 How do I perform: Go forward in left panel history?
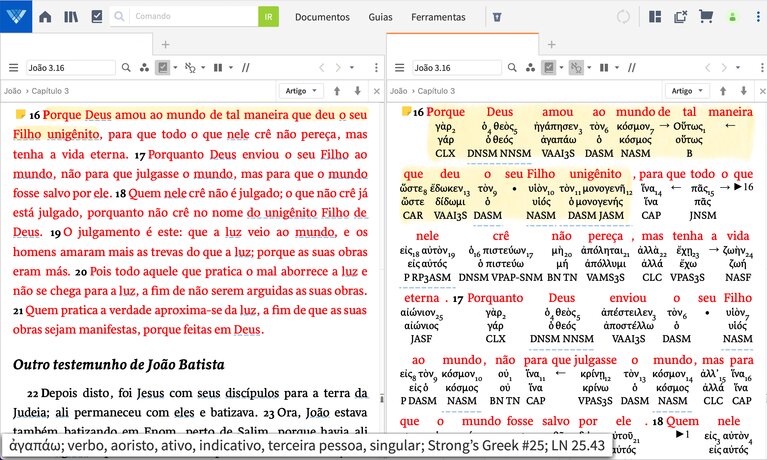pyautogui.click(x=338, y=68)
